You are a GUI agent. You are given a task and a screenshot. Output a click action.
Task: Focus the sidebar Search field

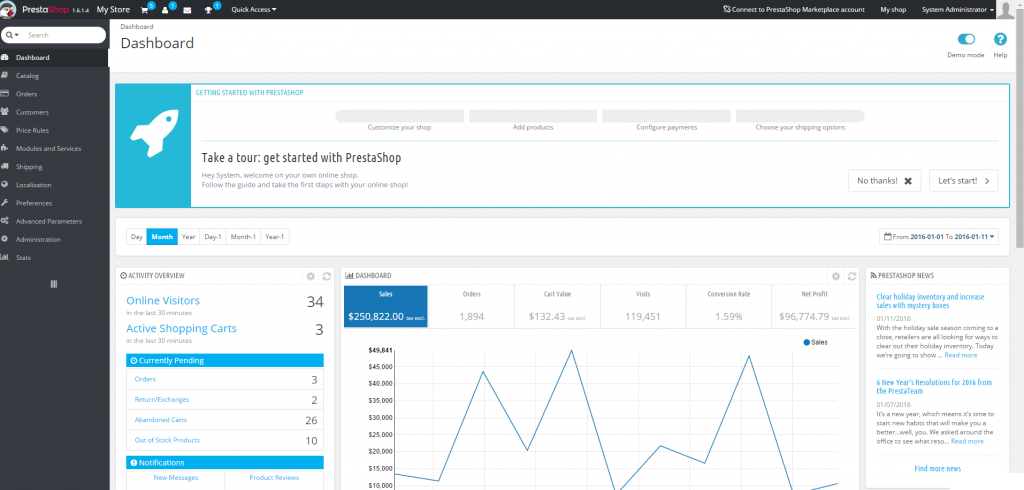pos(63,35)
